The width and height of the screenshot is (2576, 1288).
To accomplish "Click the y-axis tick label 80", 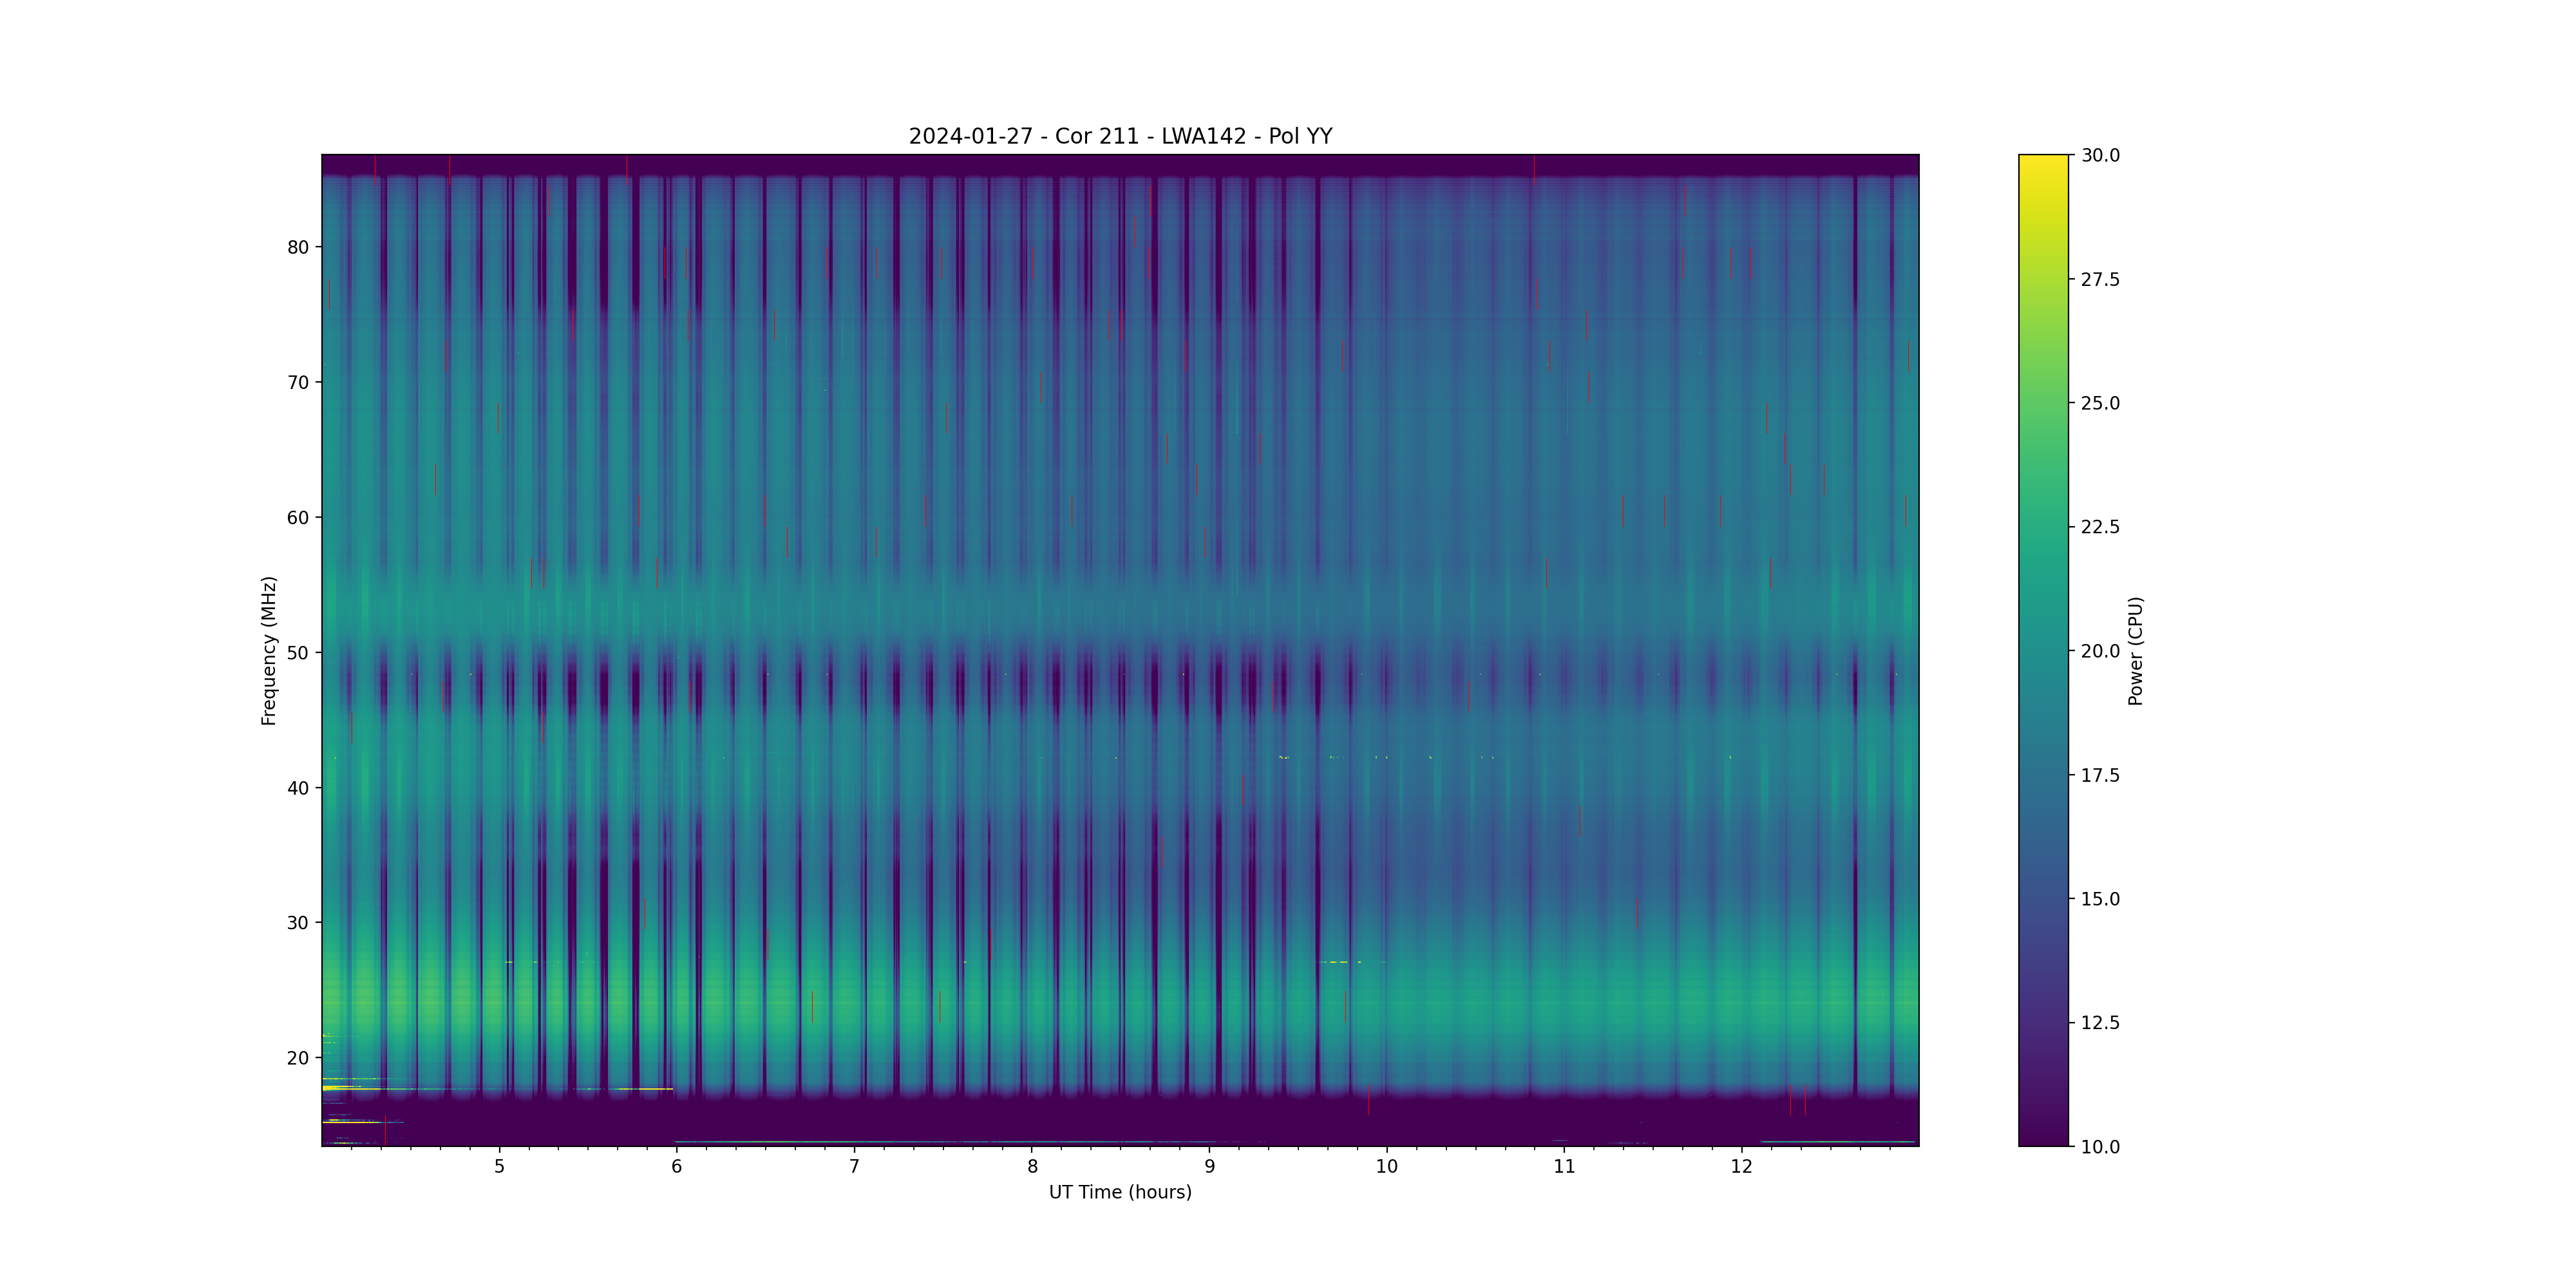I will tap(298, 247).
